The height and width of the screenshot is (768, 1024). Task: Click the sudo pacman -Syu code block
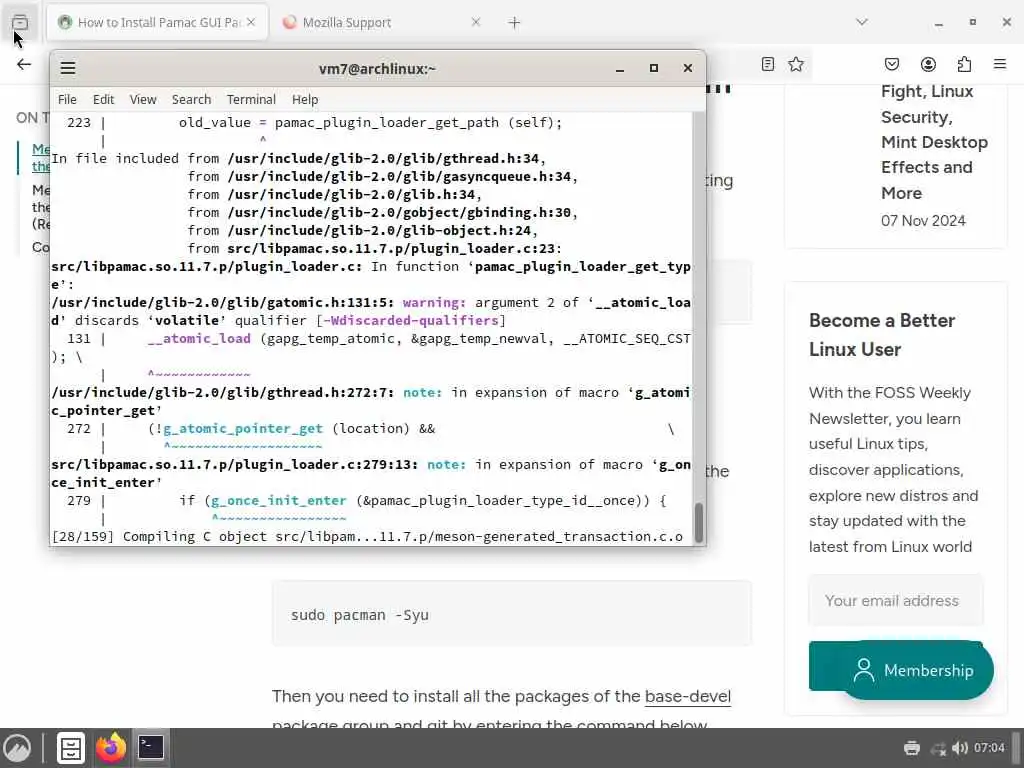pos(511,615)
